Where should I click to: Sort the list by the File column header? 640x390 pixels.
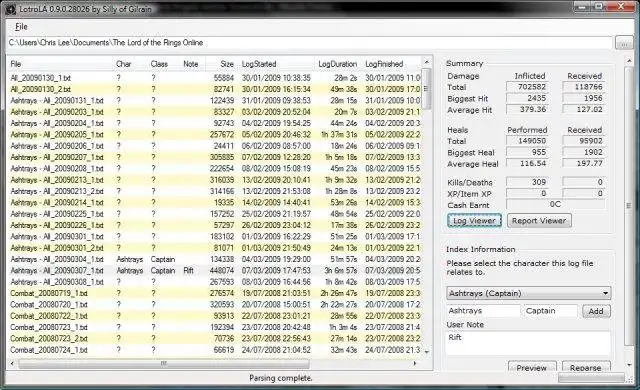pos(60,64)
